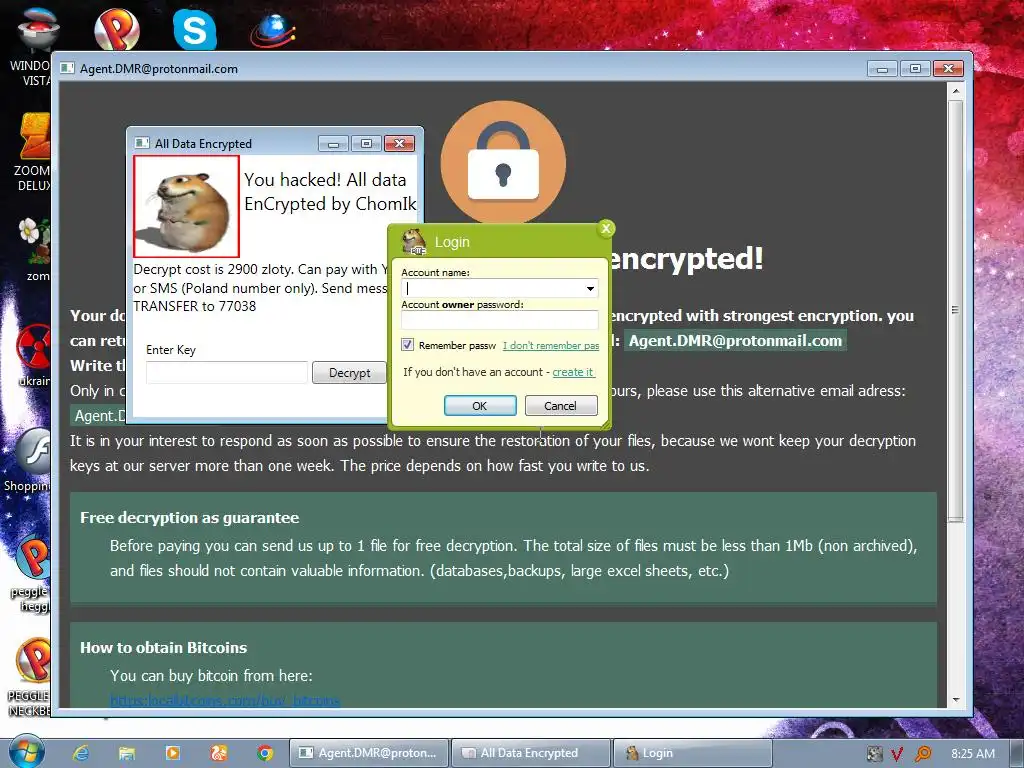The height and width of the screenshot is (768, 1024).
Task: Launch Internet Explorer from taskbar
Action: (81, 753)
